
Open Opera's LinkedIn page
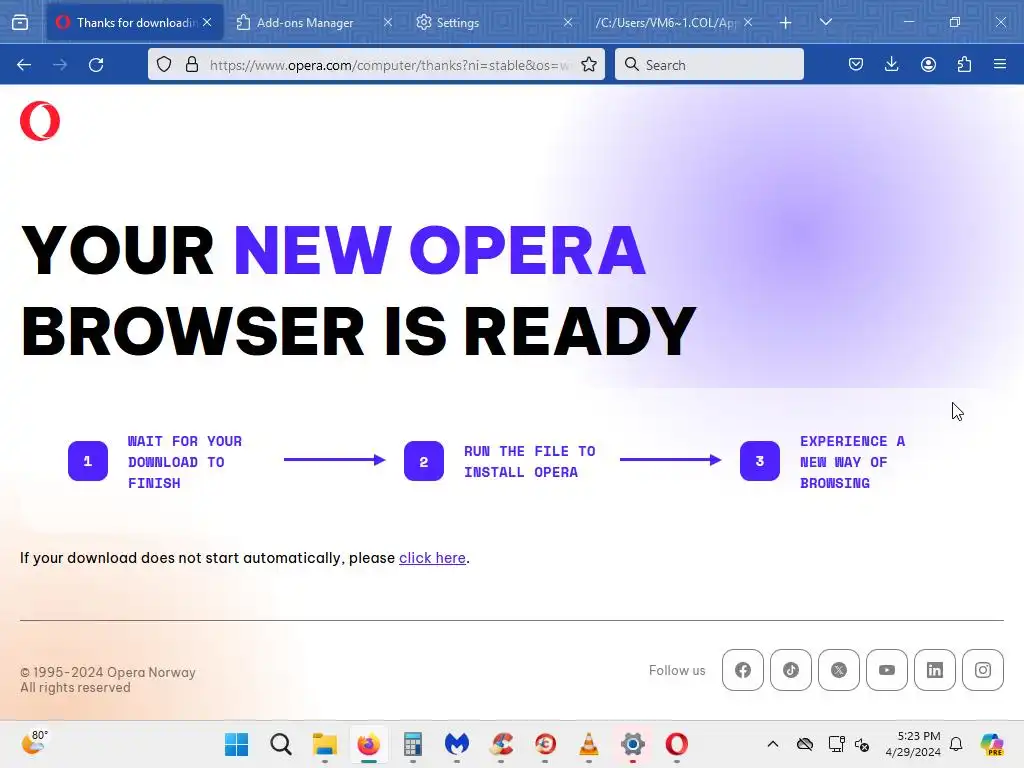click(x=935, y=670)
